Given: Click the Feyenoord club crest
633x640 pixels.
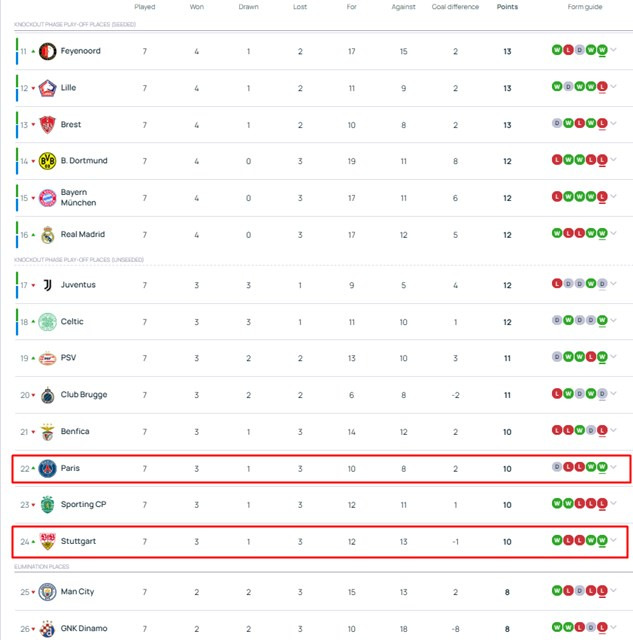Looking at the screenshot, I should point(47,51).
